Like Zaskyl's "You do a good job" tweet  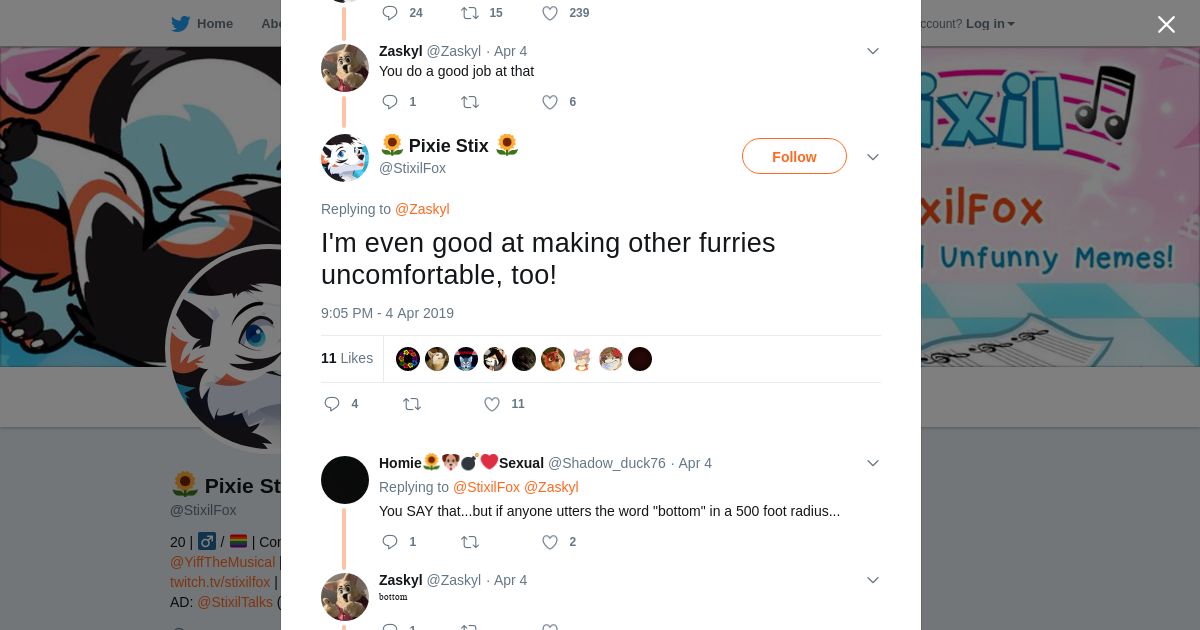[550, 102]
